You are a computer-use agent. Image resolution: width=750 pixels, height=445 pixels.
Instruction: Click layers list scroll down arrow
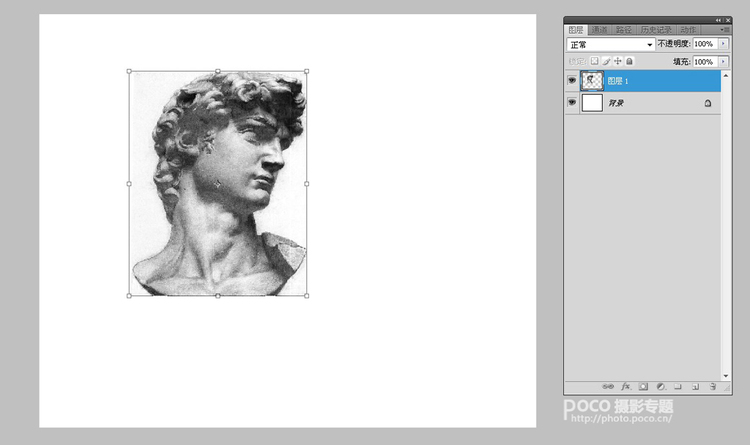tap(726, 376)
